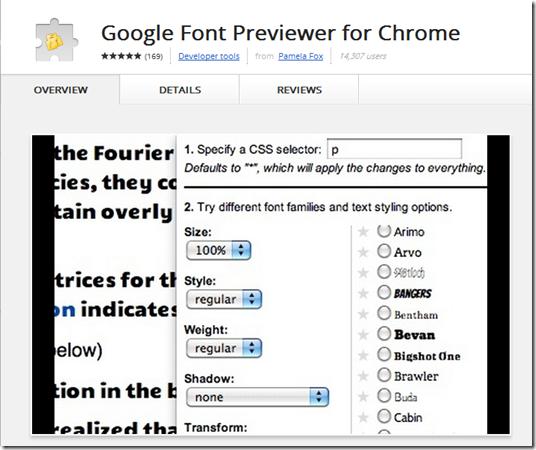Select the Brawler font radio button
This screenshot has height=450, width=536.
tap(384, 375)
